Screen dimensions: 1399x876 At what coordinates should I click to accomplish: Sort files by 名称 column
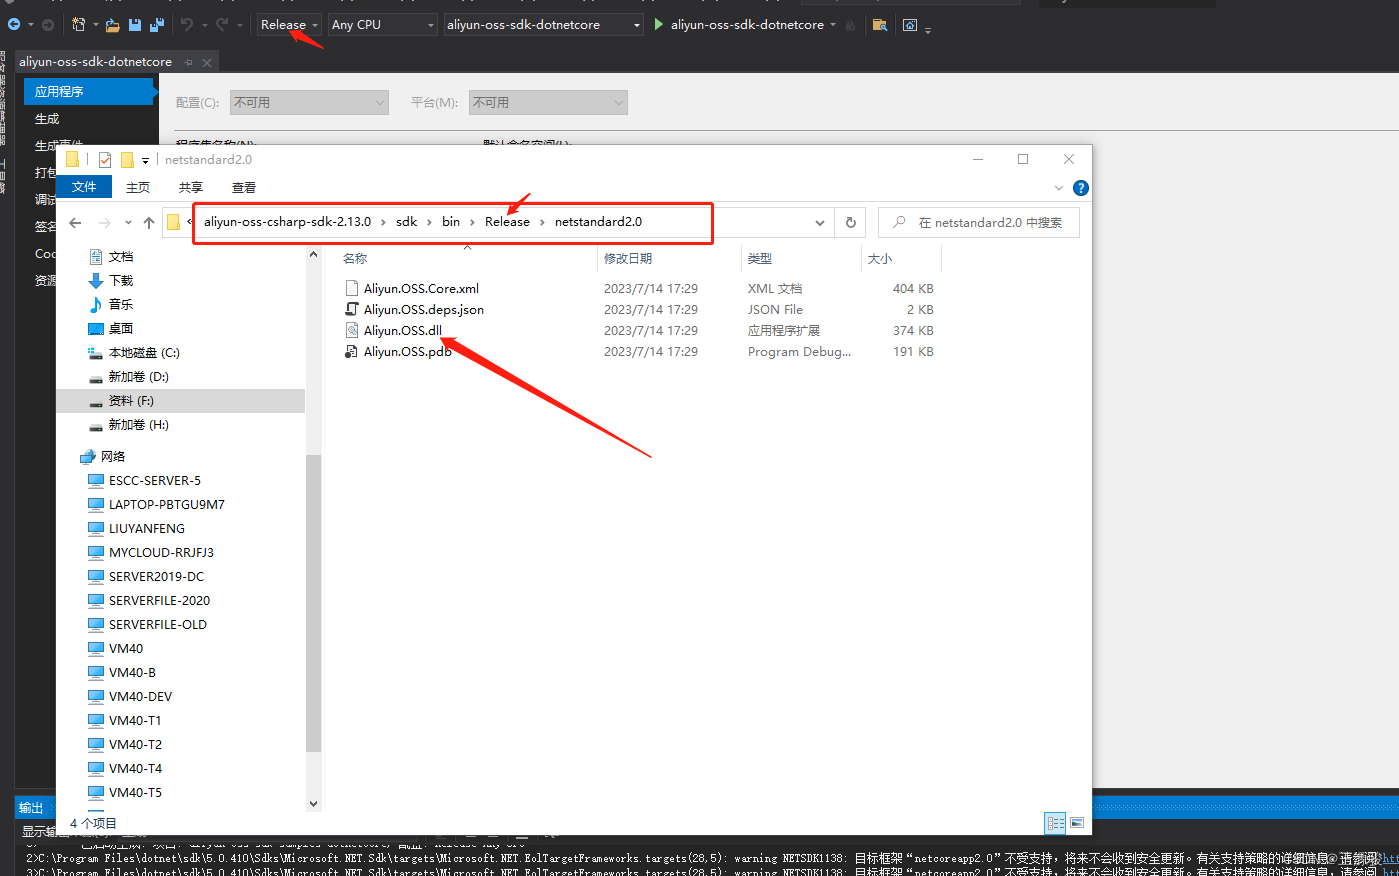click(355, 258)
